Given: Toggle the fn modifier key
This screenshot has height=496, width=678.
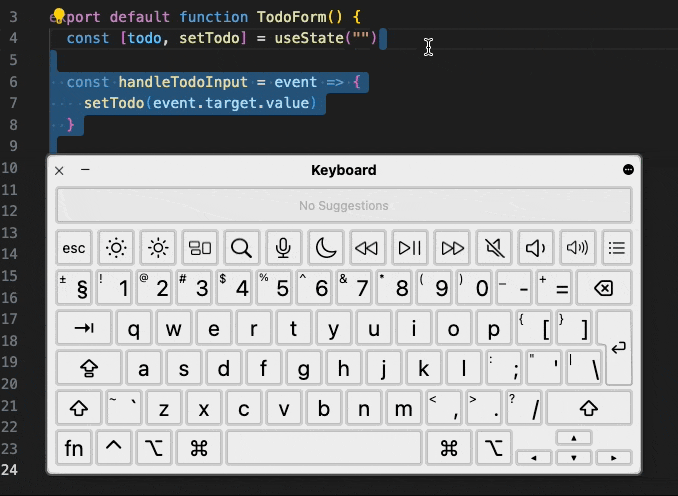Looking at the screenshot, I should pos(74,449).
